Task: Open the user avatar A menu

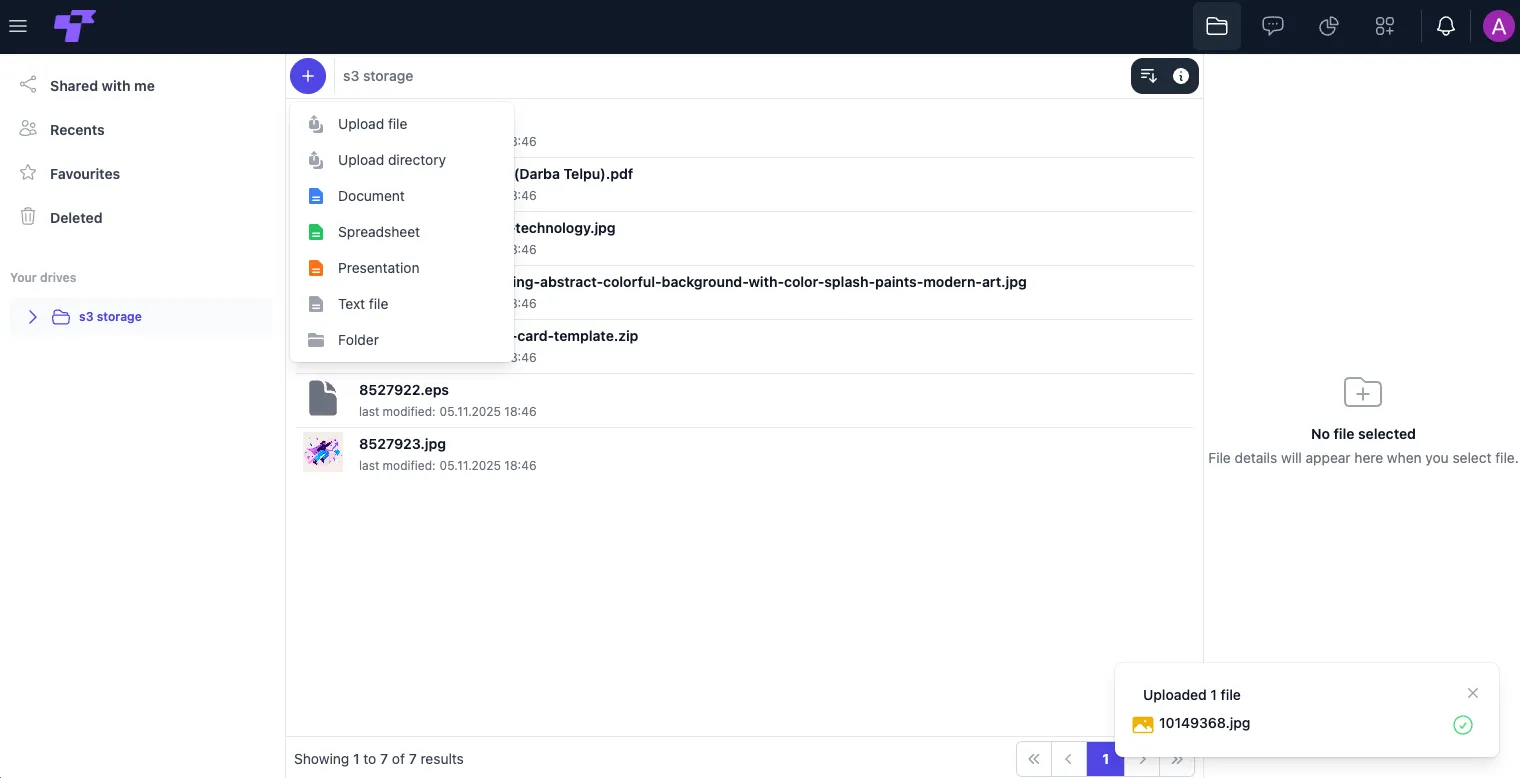Action: click(1498, 27)
